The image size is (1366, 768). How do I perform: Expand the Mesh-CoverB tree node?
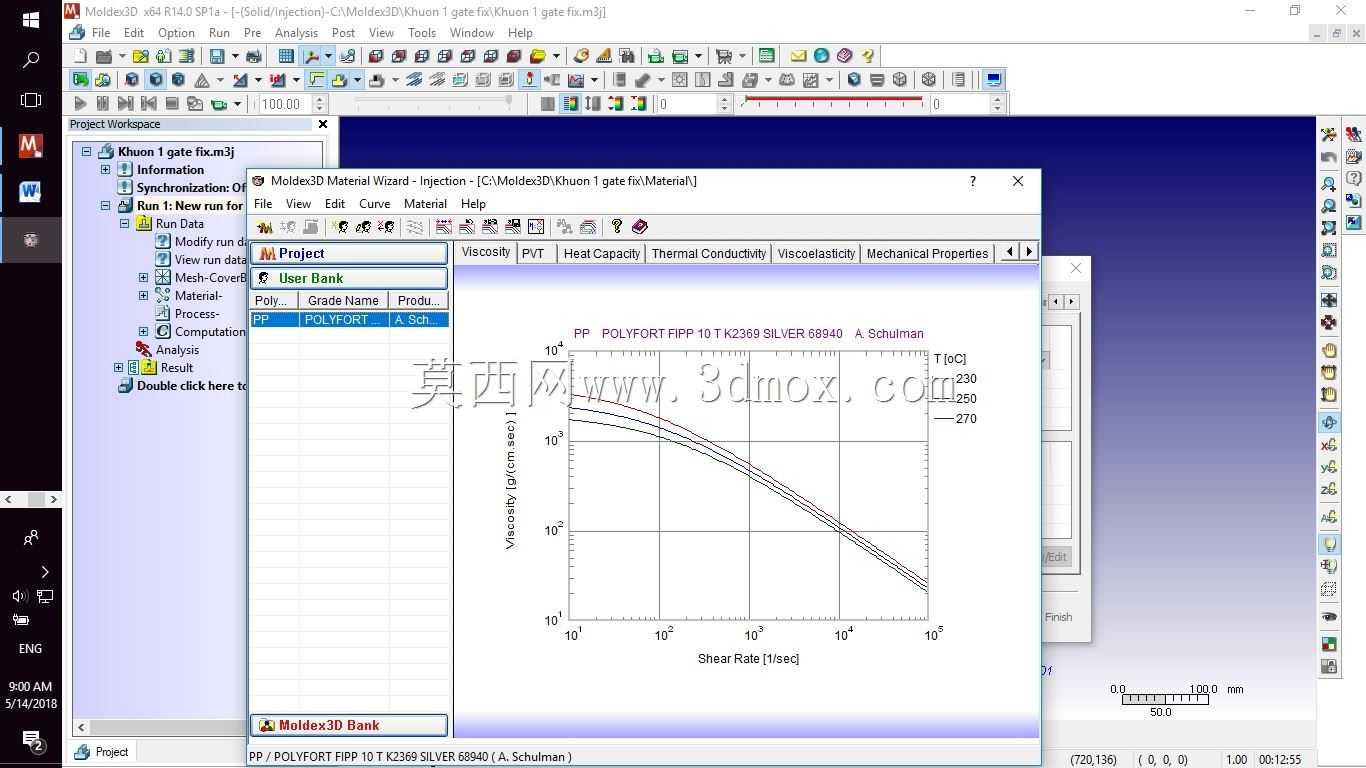[x=144, y=278]
